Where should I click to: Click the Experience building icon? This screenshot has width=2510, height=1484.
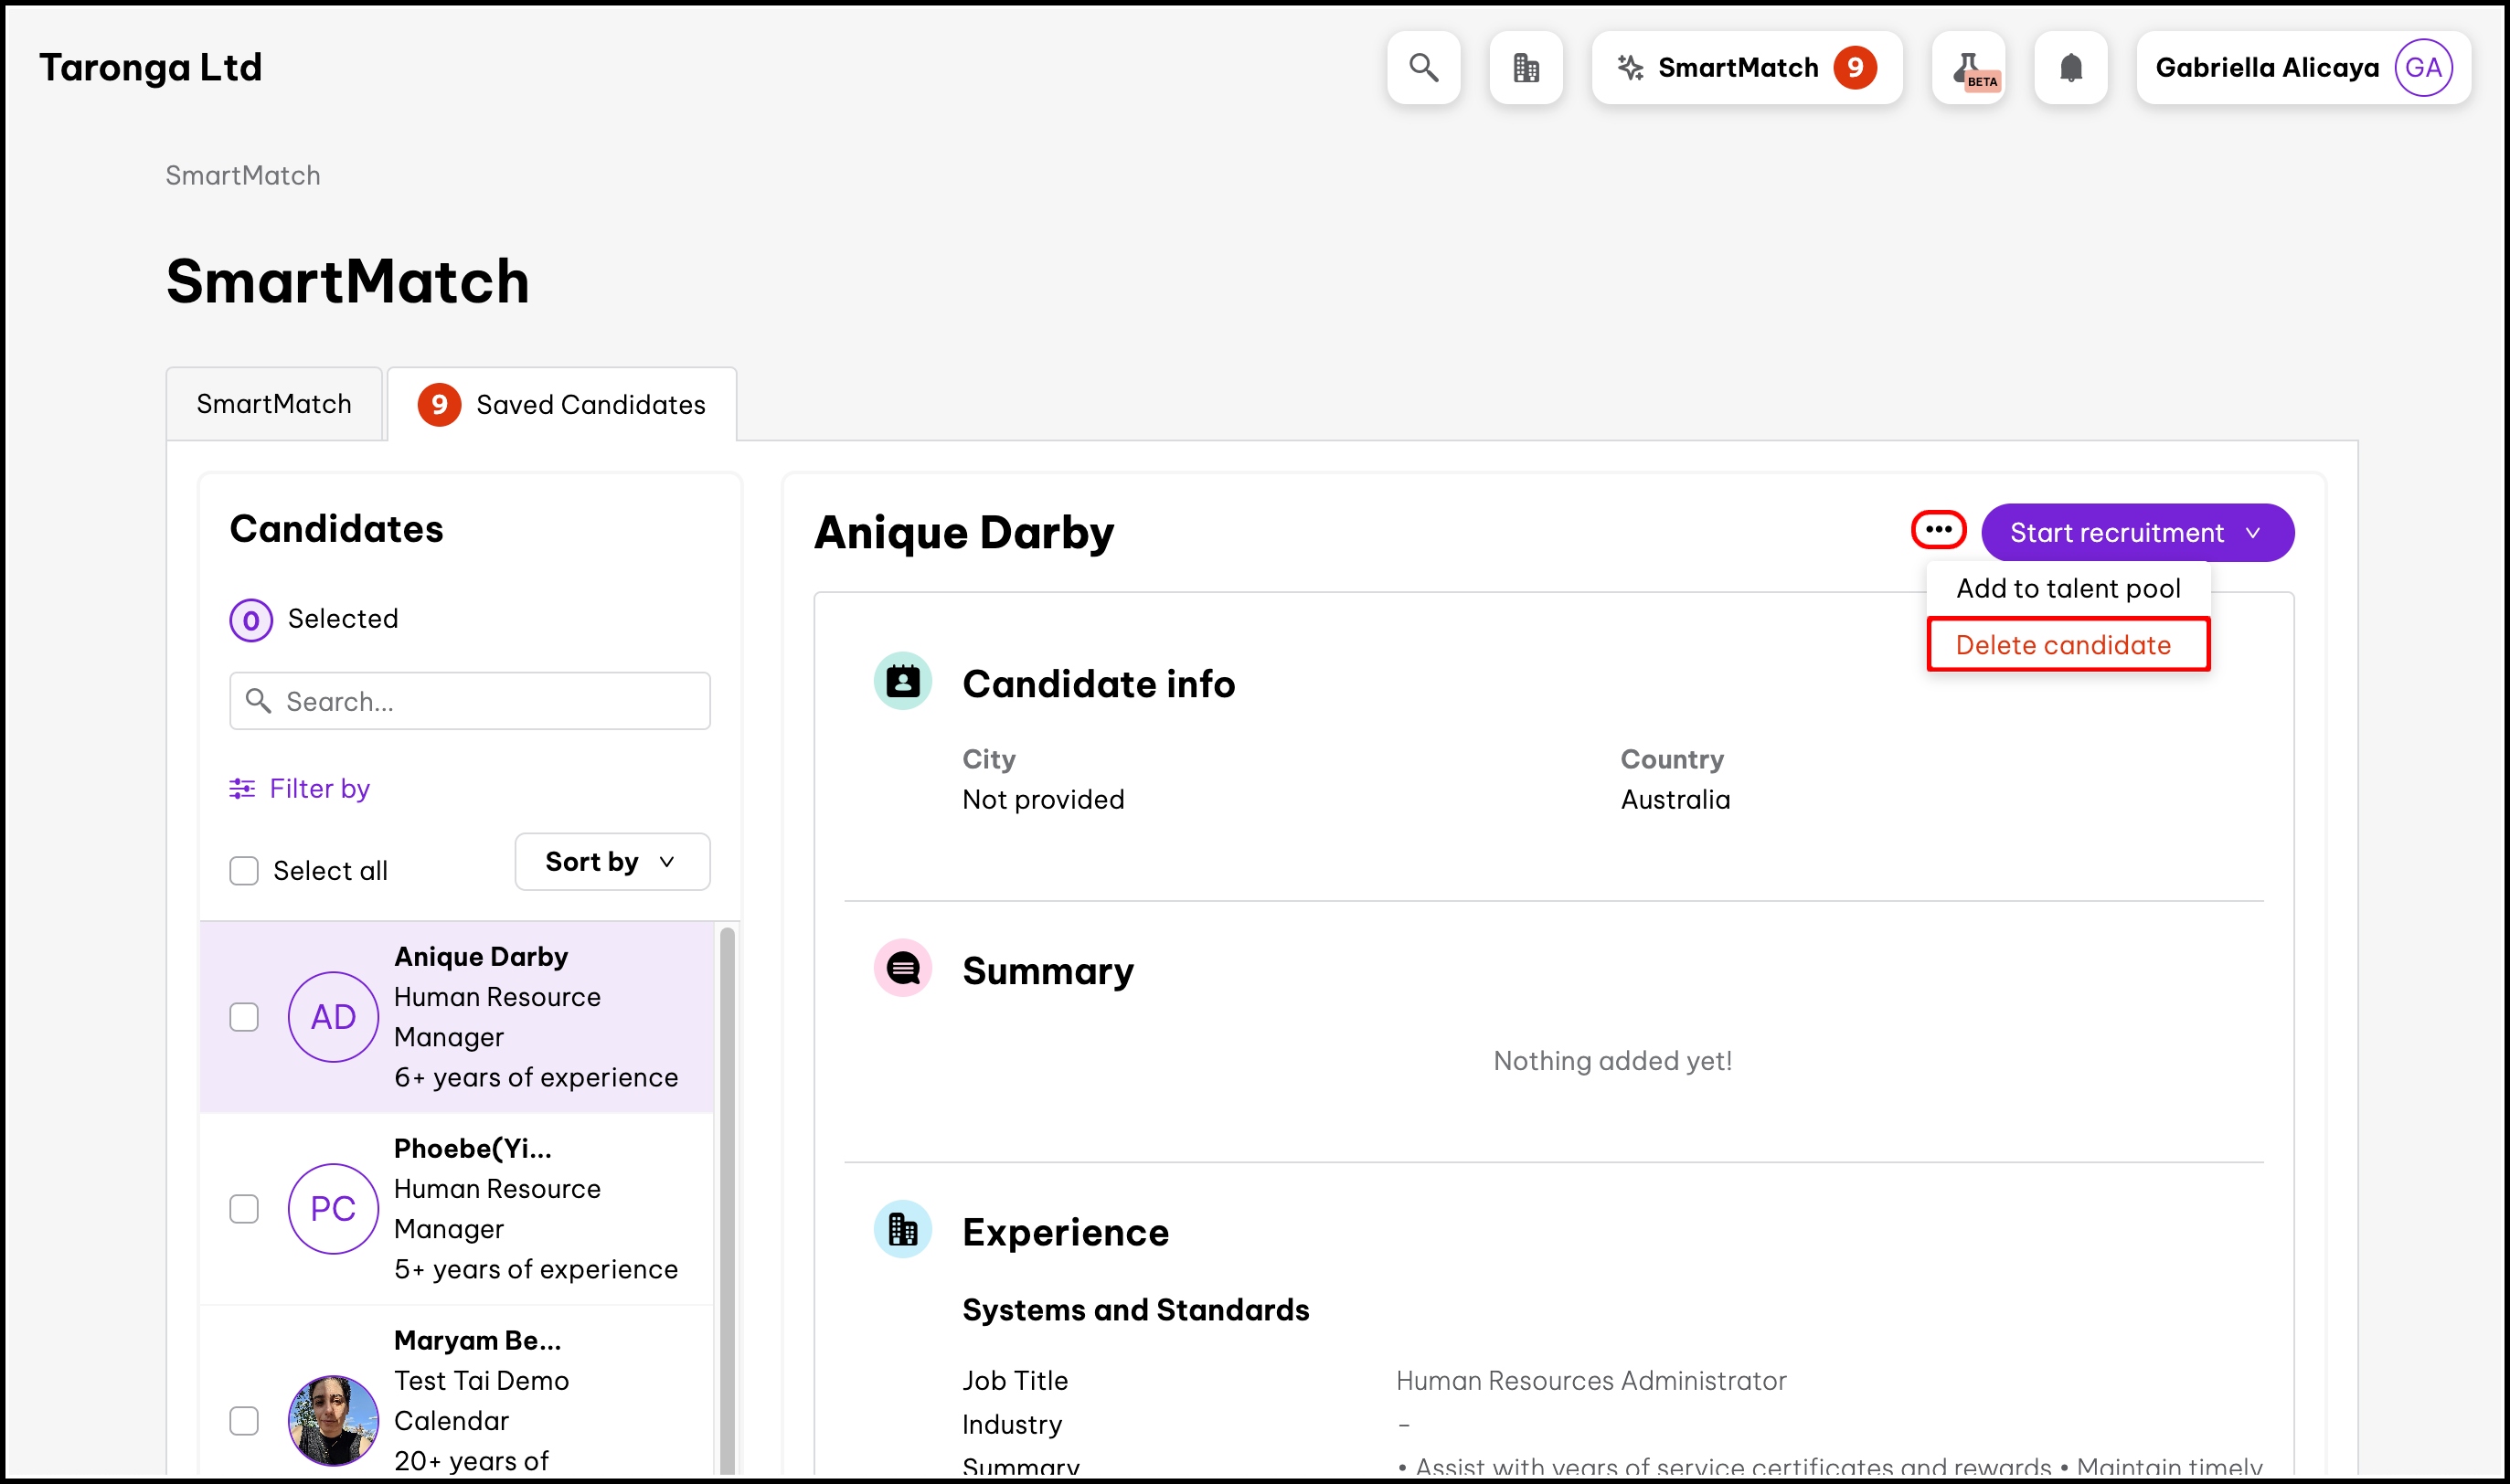point(903,1230)
